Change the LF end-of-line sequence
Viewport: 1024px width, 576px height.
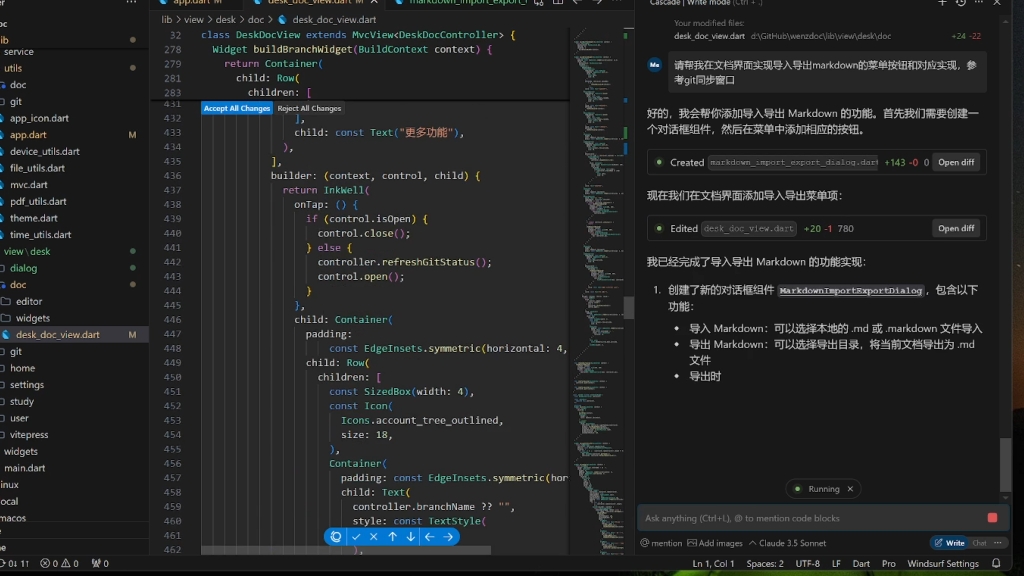(836, 563)
